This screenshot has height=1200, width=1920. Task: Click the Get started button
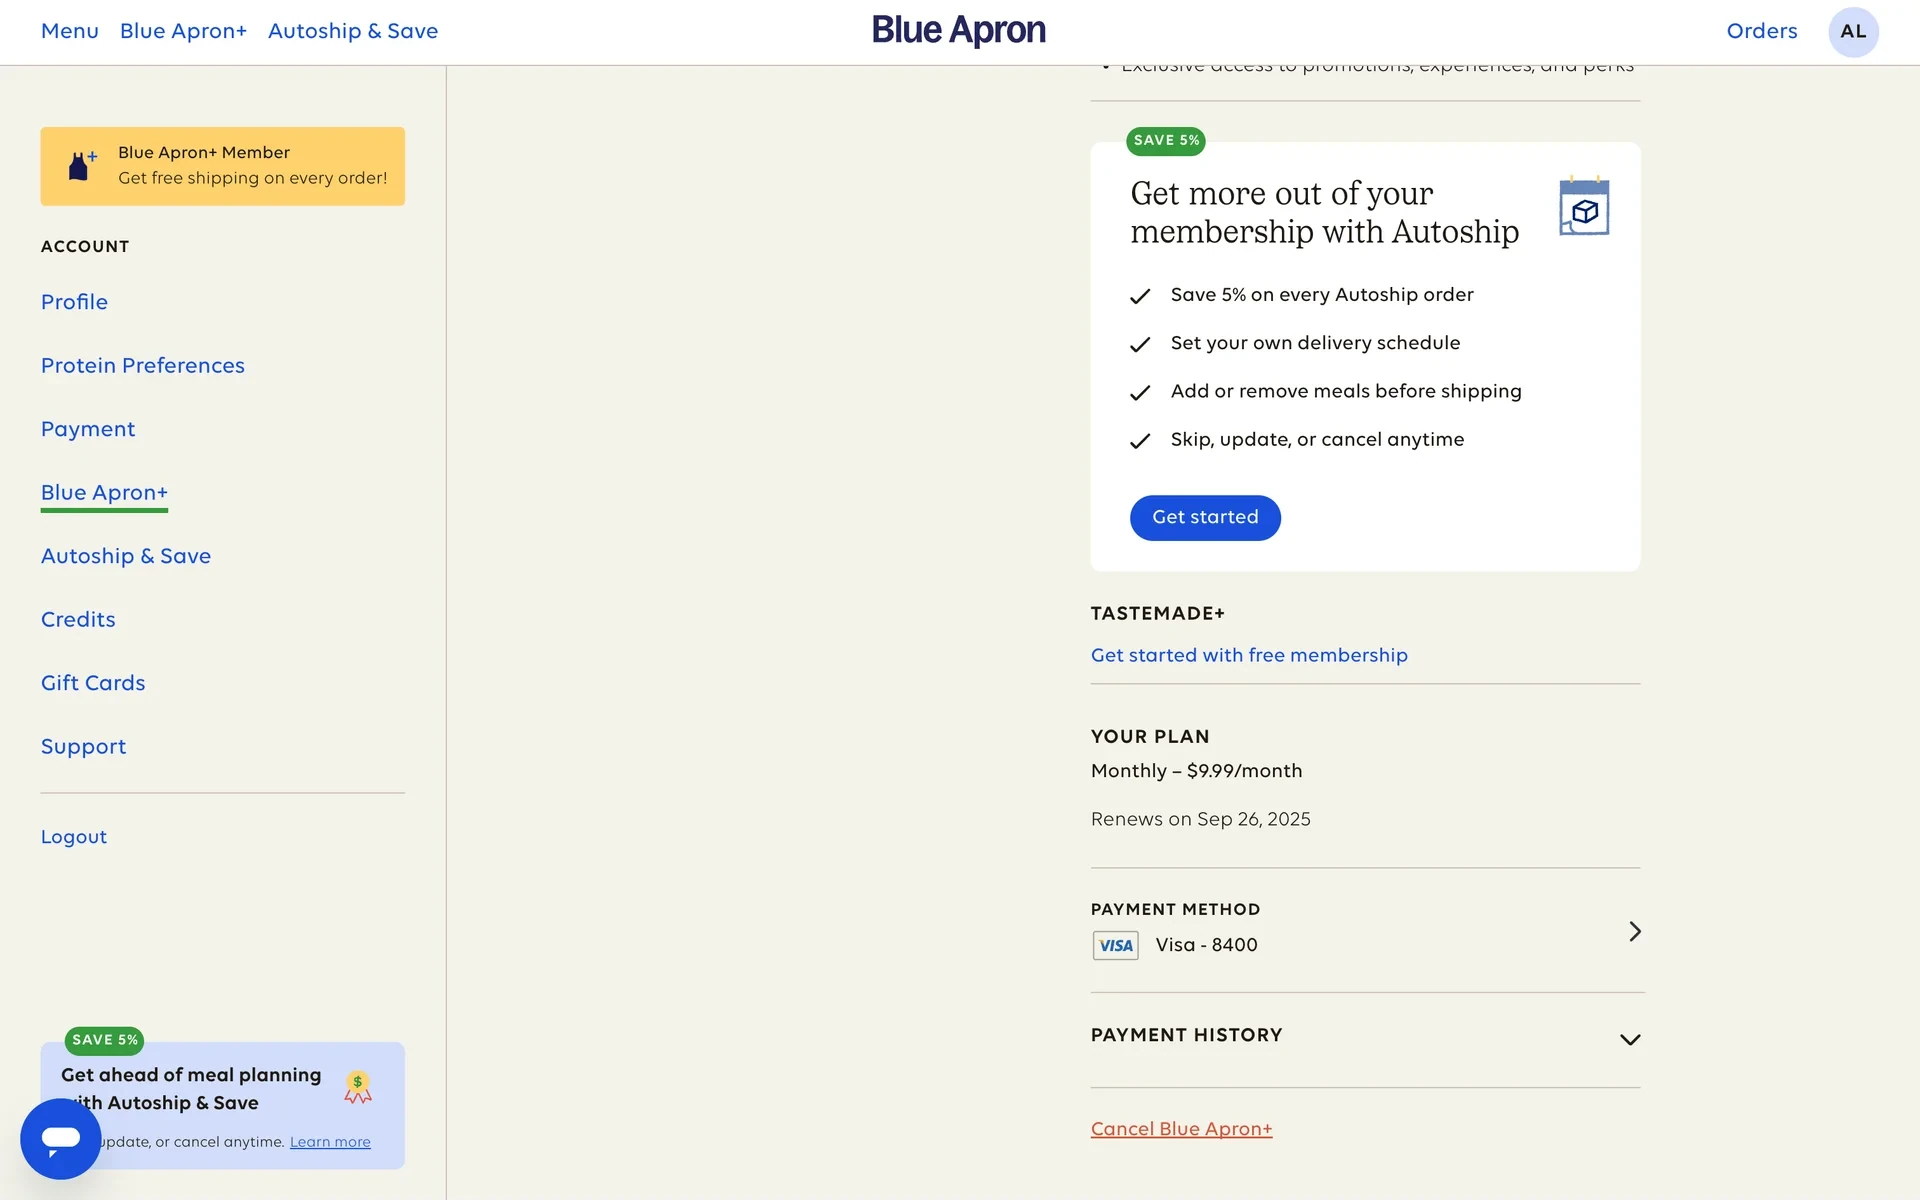pyautogui.click(x=1205, y=518)
